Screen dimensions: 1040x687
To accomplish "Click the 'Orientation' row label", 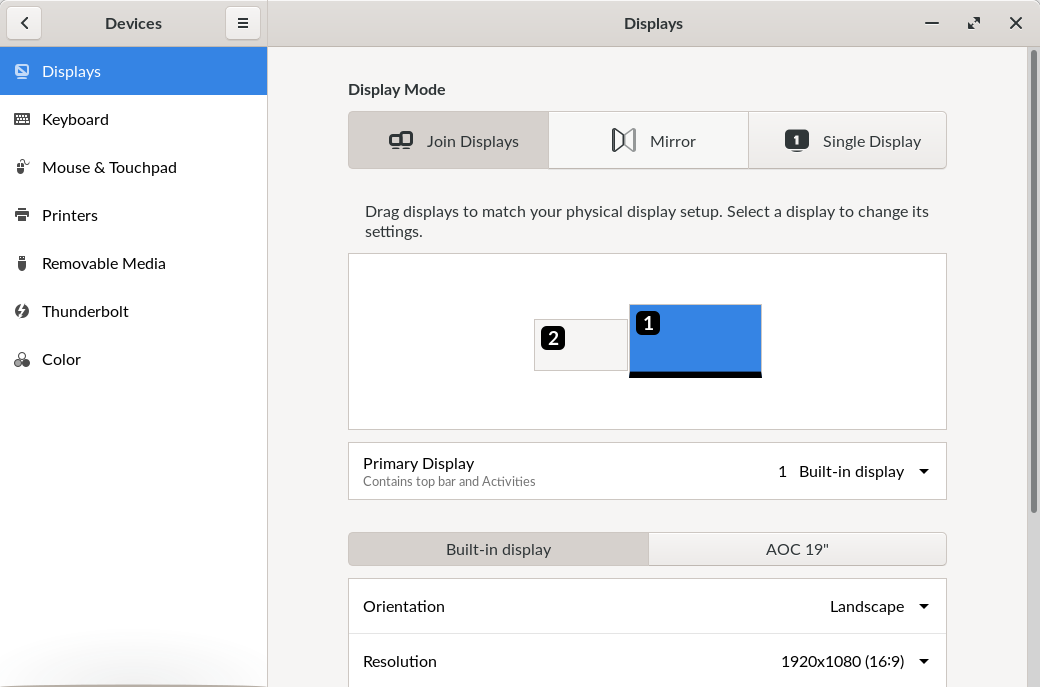I will (404, 607).
